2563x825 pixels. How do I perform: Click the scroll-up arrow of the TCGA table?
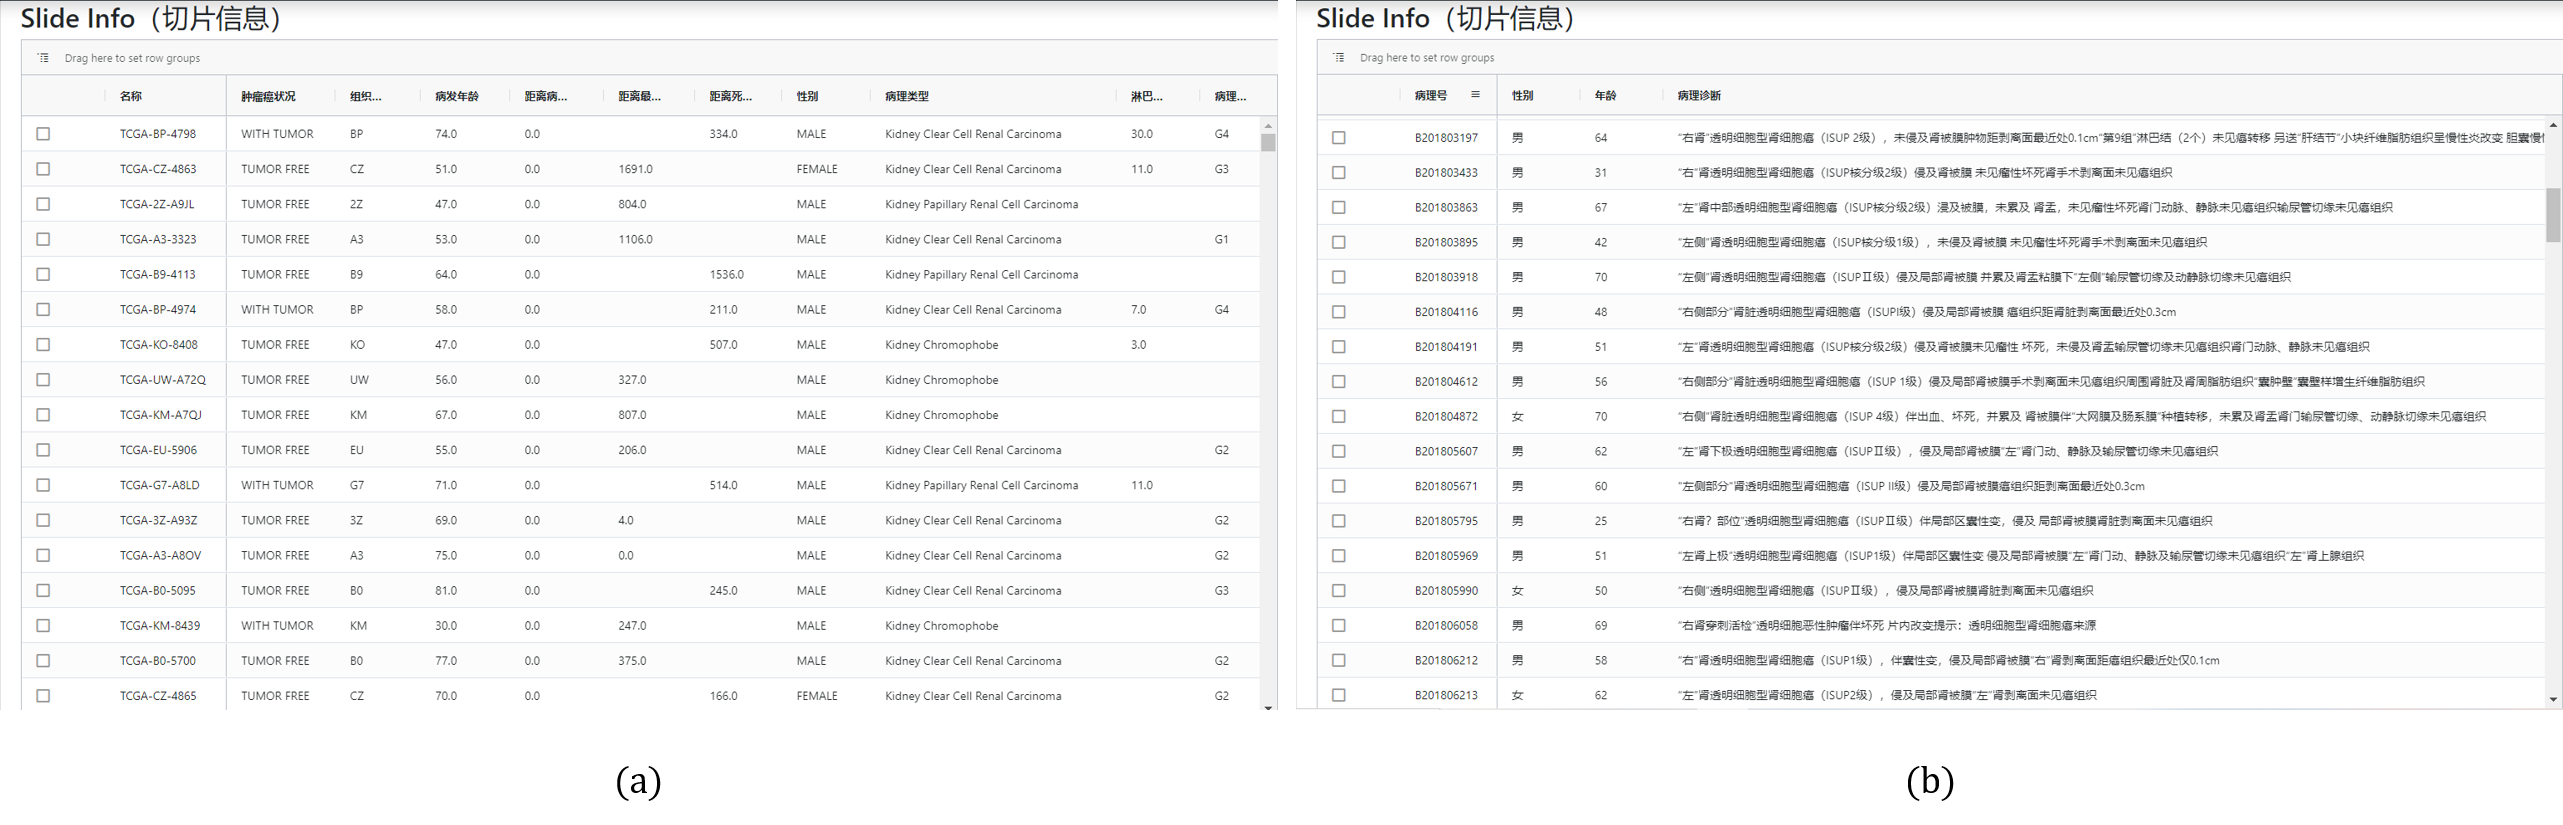1268,126
